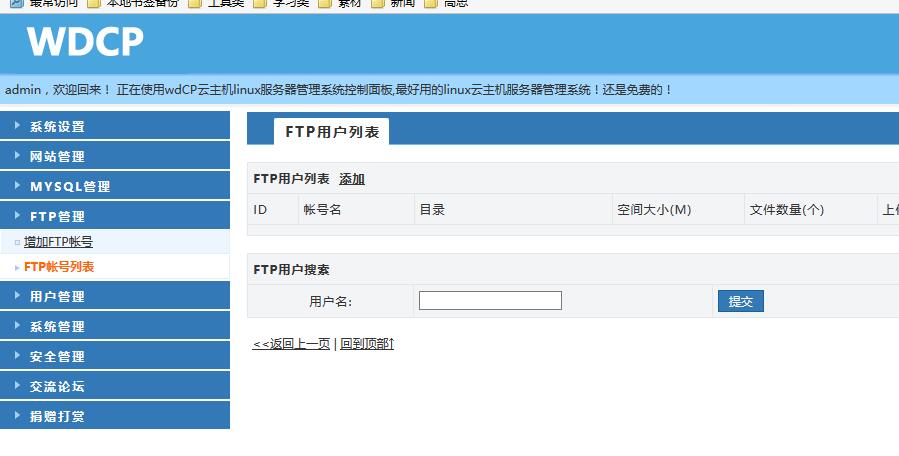Open the 交流论坛 sidebar menu
The width and height of the screenshot is (899, 456).
(x=115, y=385)
